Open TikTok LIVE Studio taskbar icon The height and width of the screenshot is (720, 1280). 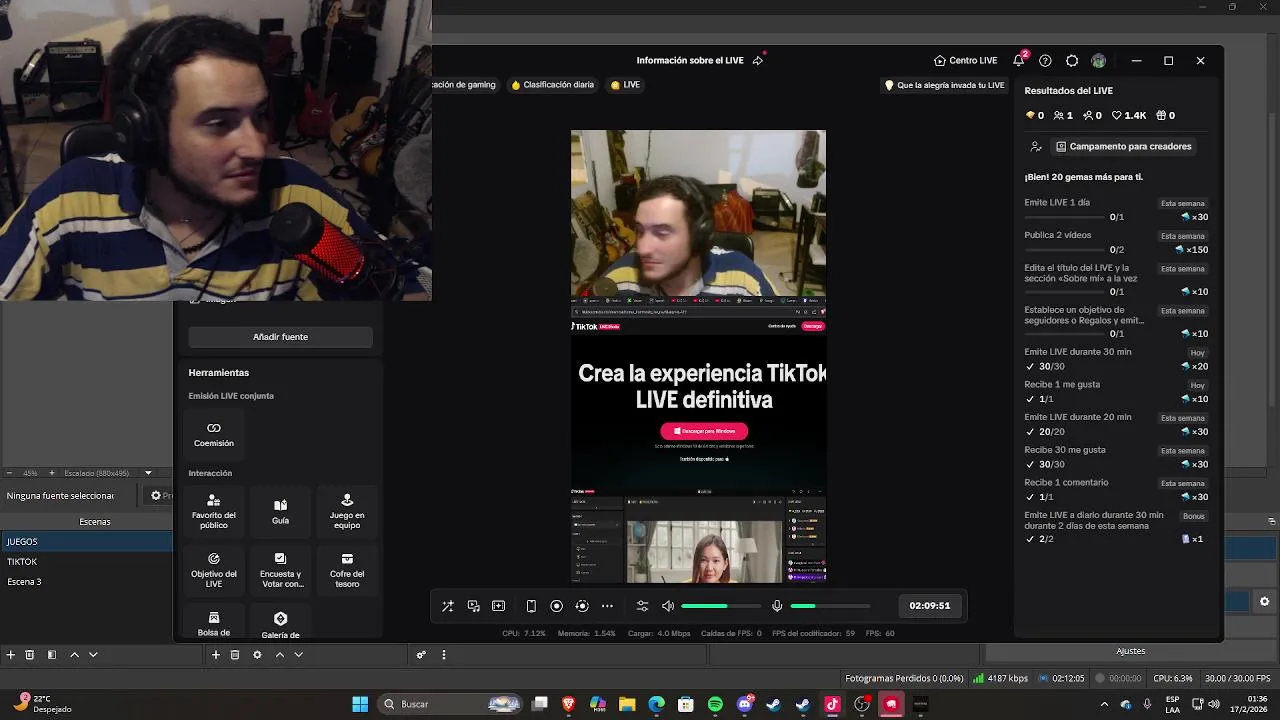pos(832,704)
